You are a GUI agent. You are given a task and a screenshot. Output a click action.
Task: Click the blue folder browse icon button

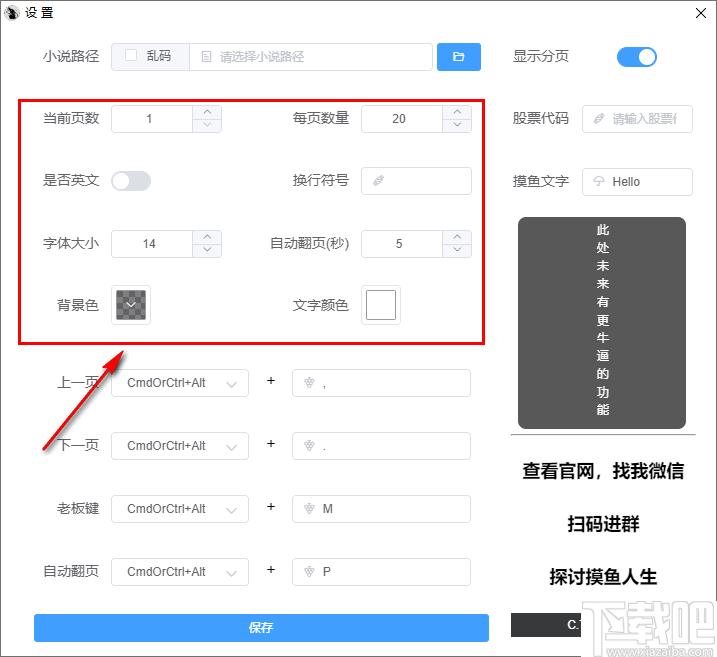pyautogui.click(x=459, y=57)
